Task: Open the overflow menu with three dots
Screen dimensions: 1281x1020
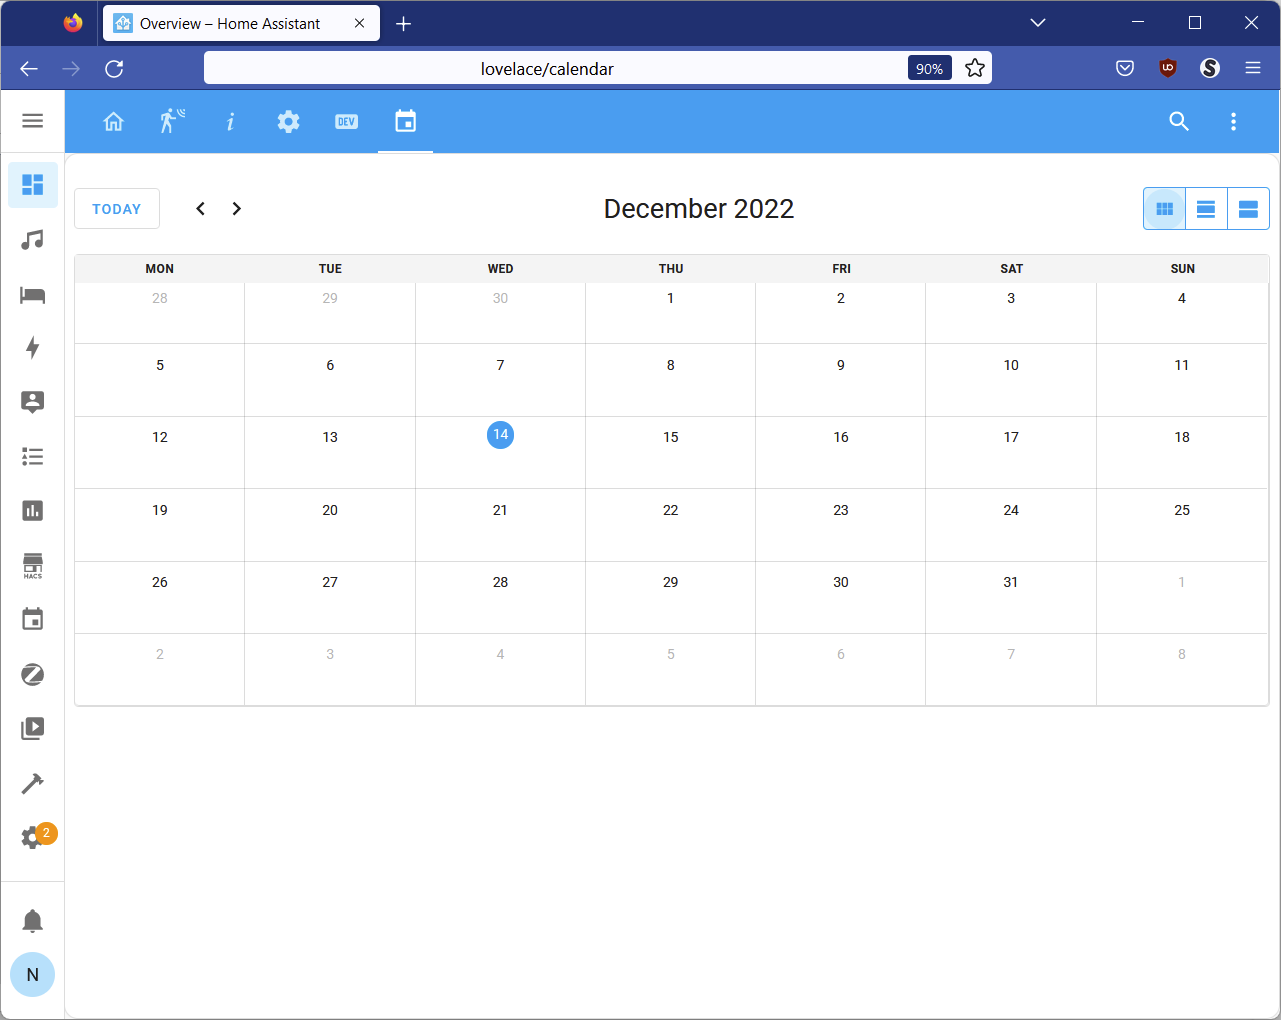Action: [1233, 121]
